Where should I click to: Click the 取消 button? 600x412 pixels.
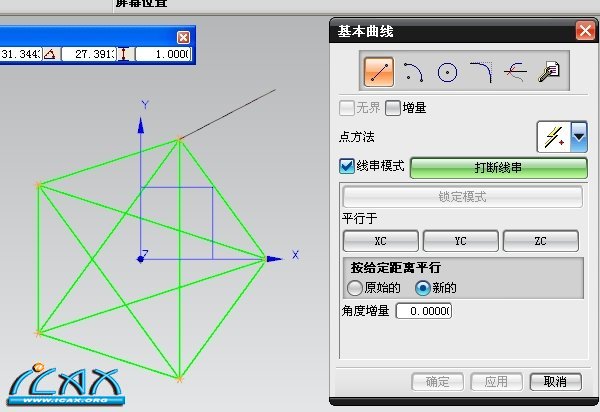point(555,381)
